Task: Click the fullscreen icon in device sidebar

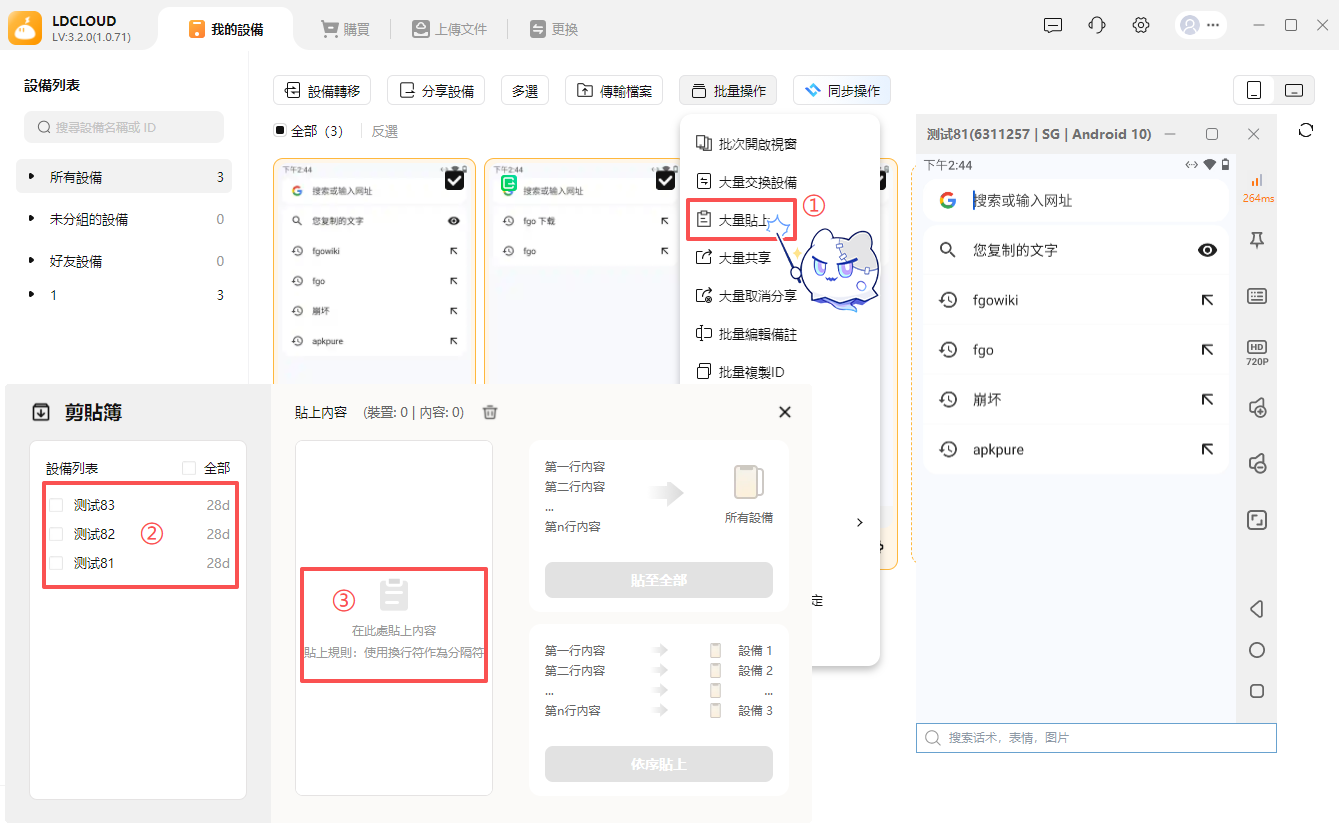Action: click(x=1257, y=520)
